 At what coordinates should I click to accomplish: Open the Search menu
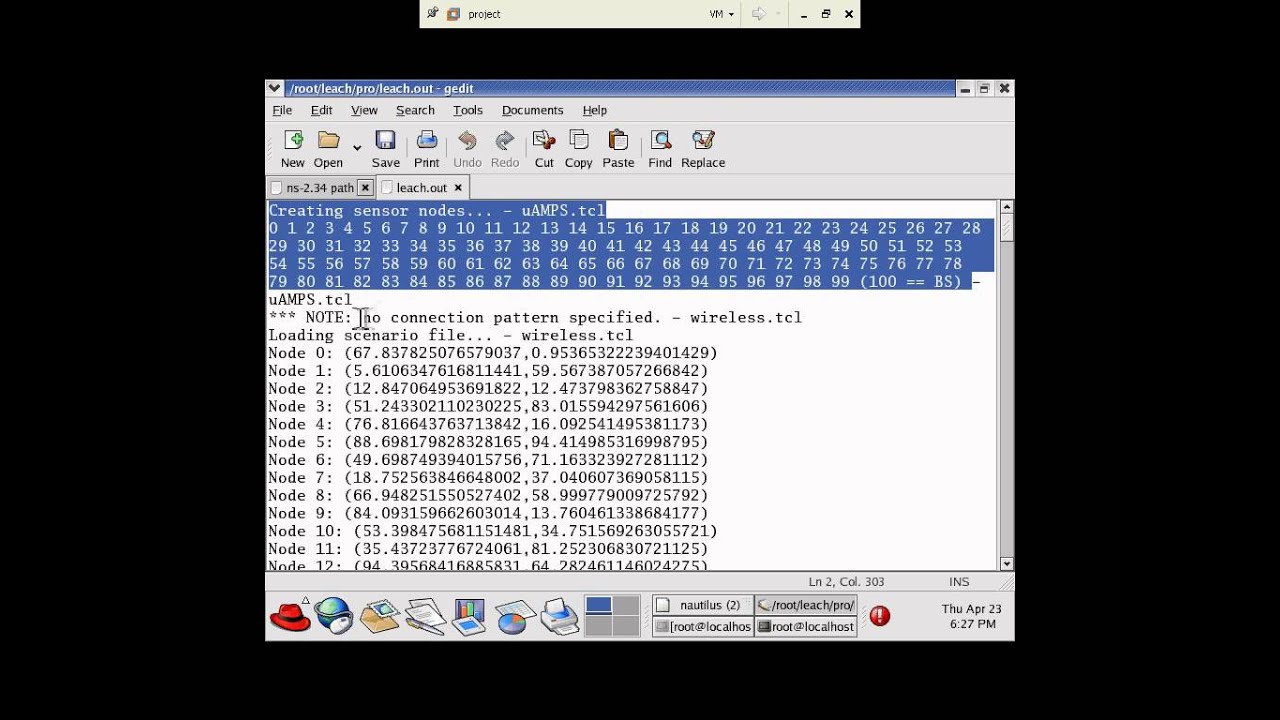click(x=415, y=110)
